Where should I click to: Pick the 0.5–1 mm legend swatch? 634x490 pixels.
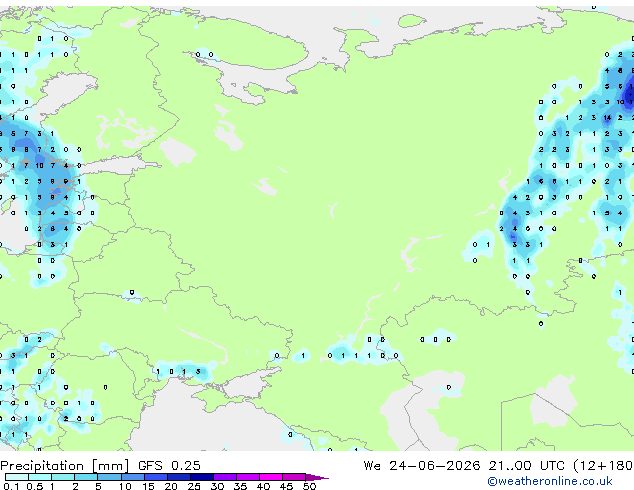40,477
